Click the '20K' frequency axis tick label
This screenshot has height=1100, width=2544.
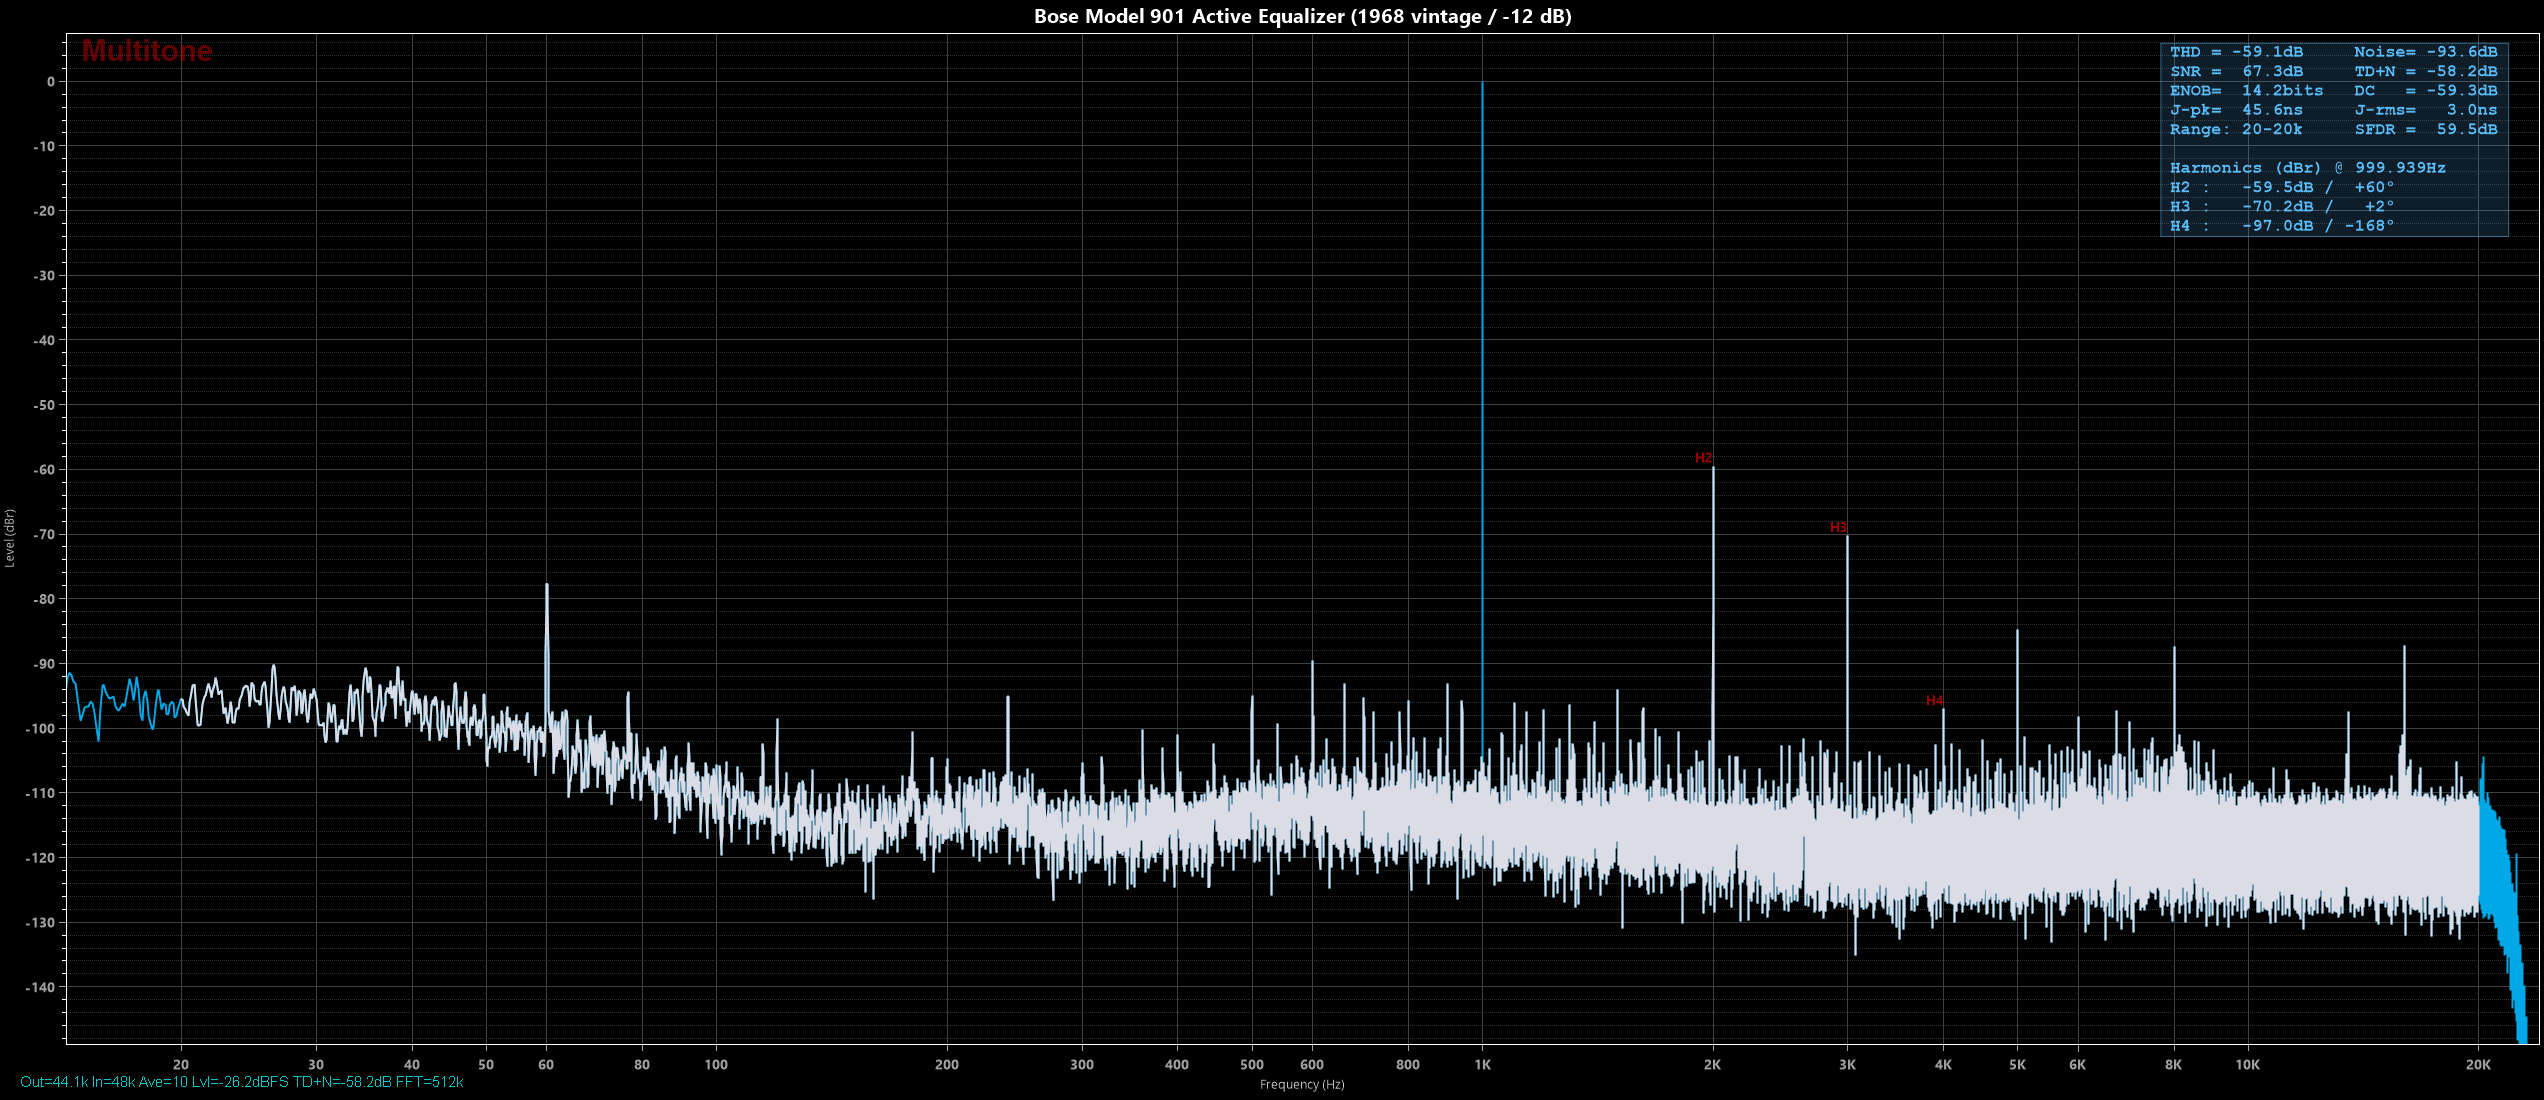(x=2478, y=1064)
